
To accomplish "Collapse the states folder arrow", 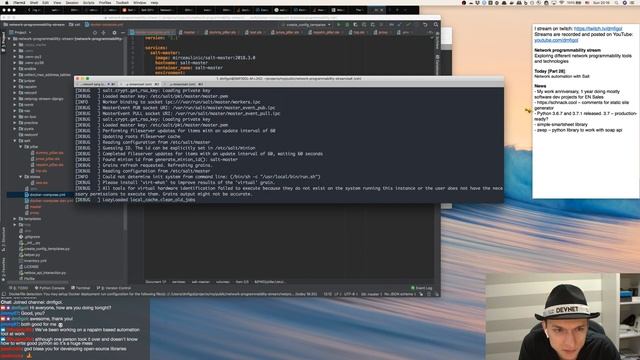I will tap(21, 177).
